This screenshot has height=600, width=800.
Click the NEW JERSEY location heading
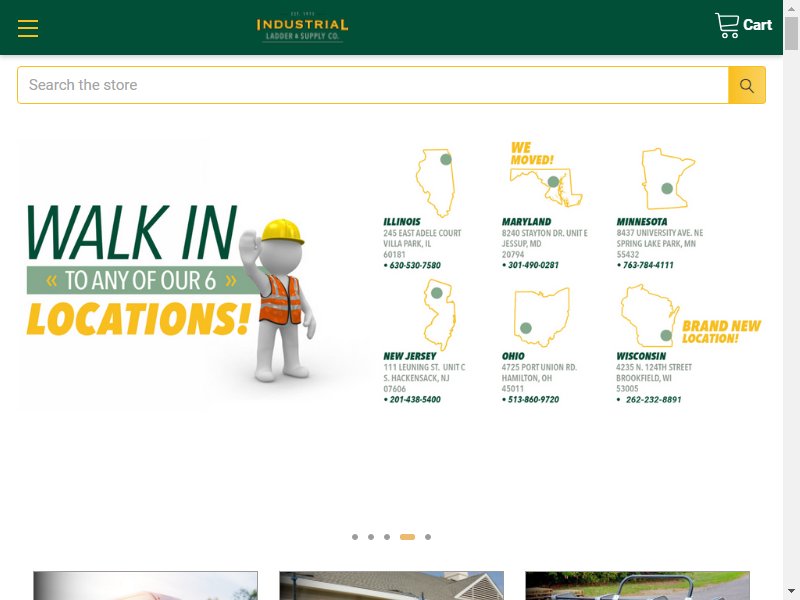[410, 356]
